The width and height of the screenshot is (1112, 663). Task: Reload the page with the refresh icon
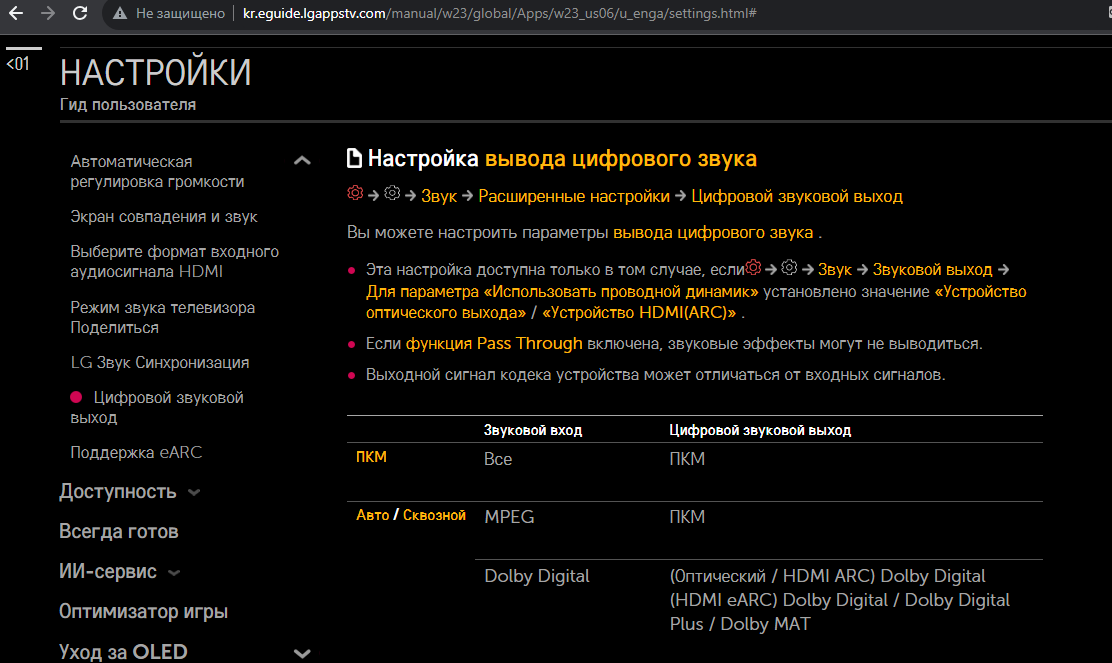coord(80,14)
